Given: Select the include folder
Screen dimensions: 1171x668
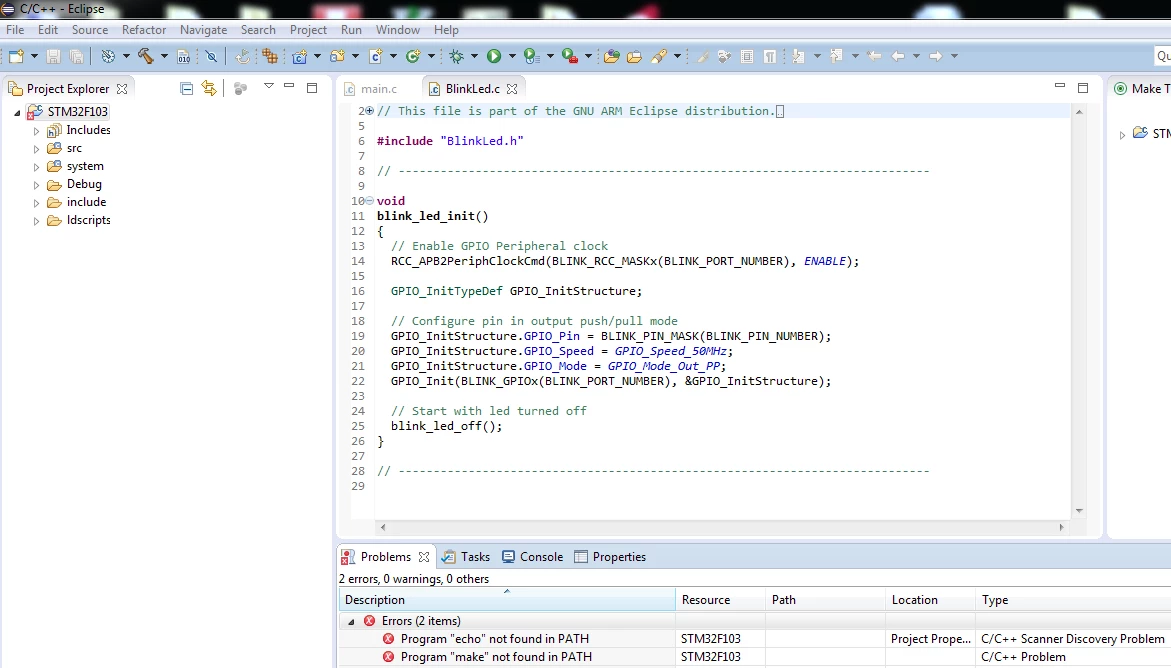Looking at the screenshot, I should coord(86,202).
